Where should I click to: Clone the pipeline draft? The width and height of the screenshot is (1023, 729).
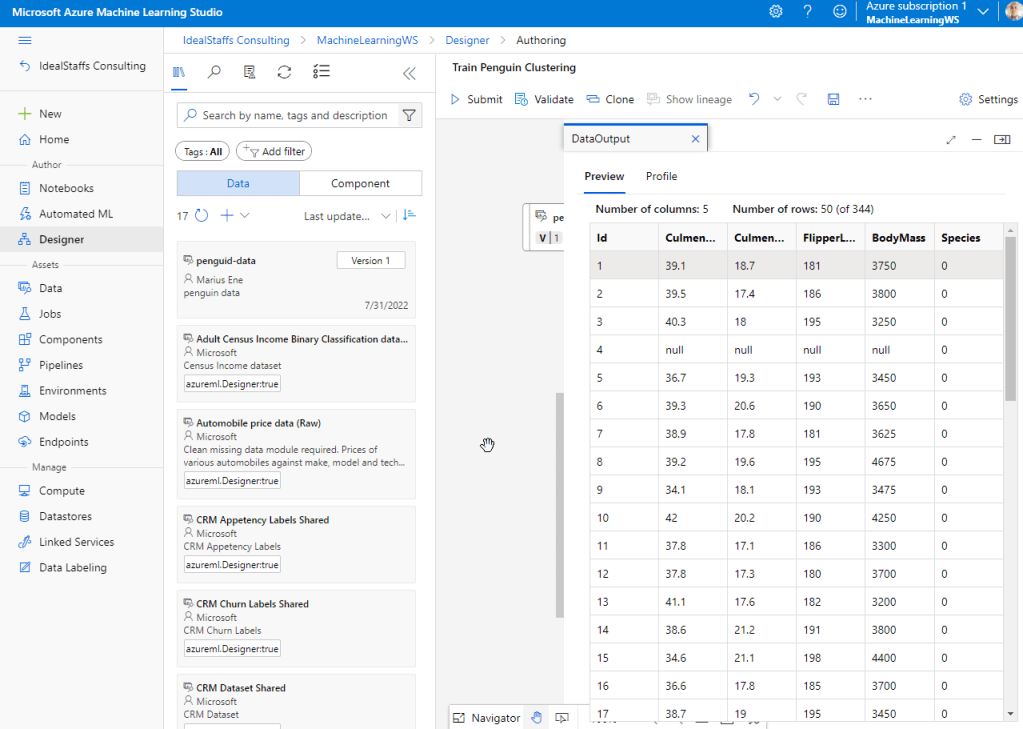click(610, 99)
